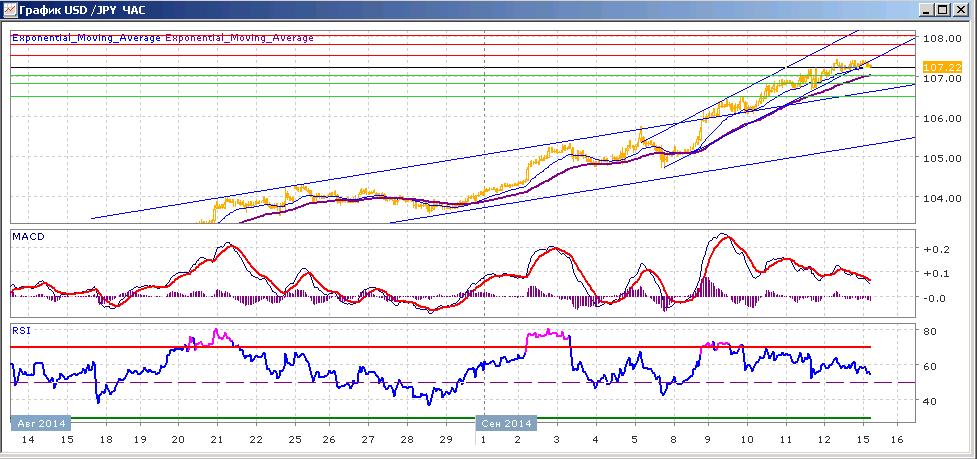Click the chart icon in title bar
This screenshot has height=459, width=977.
tap(9, 10)
